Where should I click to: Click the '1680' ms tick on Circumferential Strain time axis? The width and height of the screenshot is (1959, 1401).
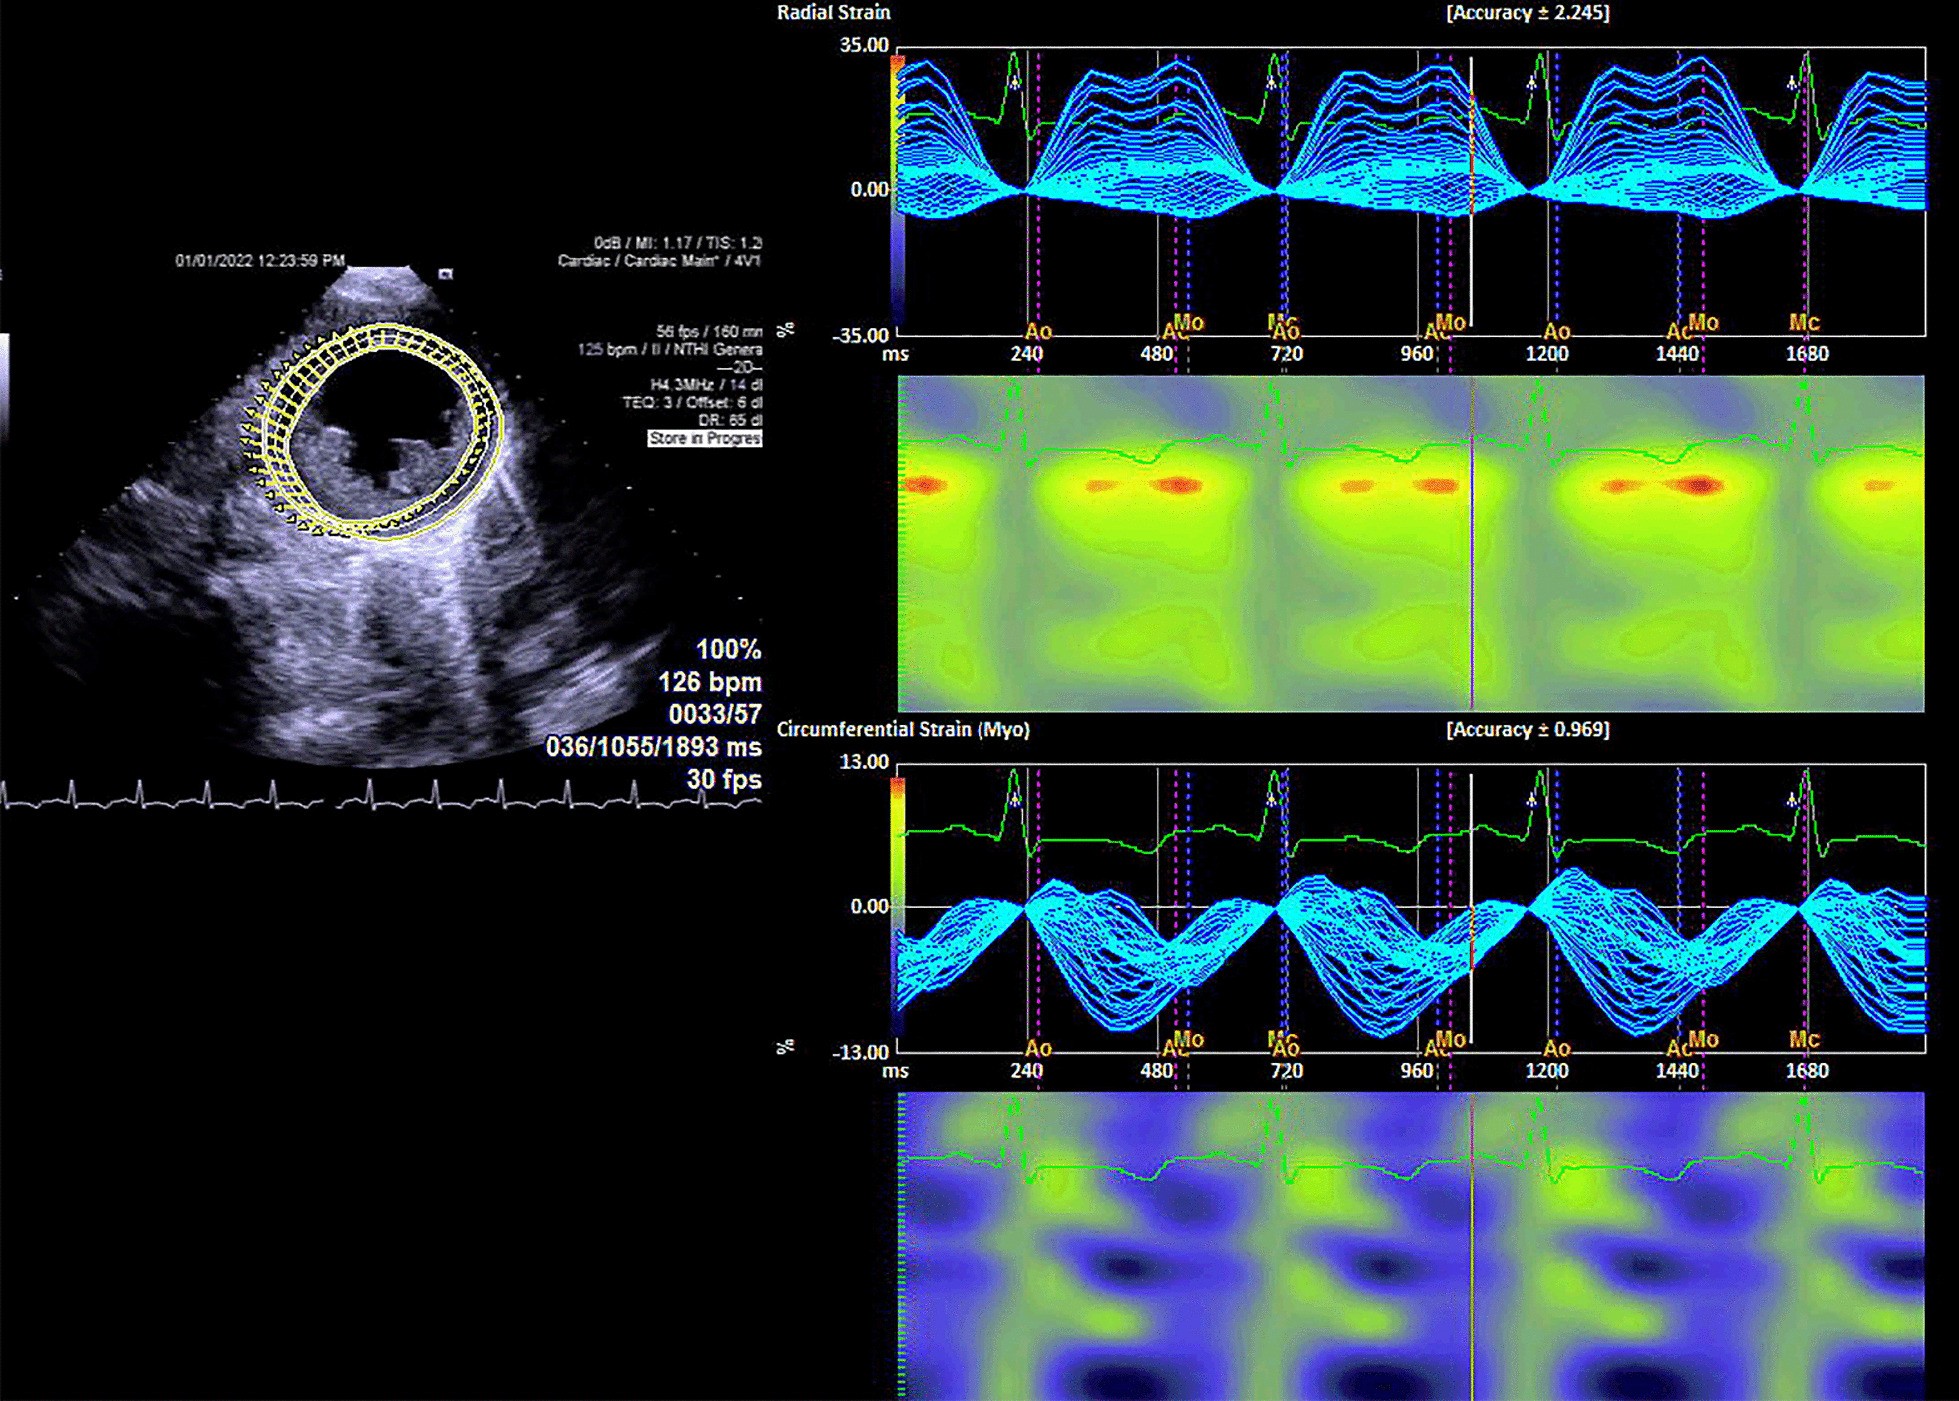tap(1806, 1071)
